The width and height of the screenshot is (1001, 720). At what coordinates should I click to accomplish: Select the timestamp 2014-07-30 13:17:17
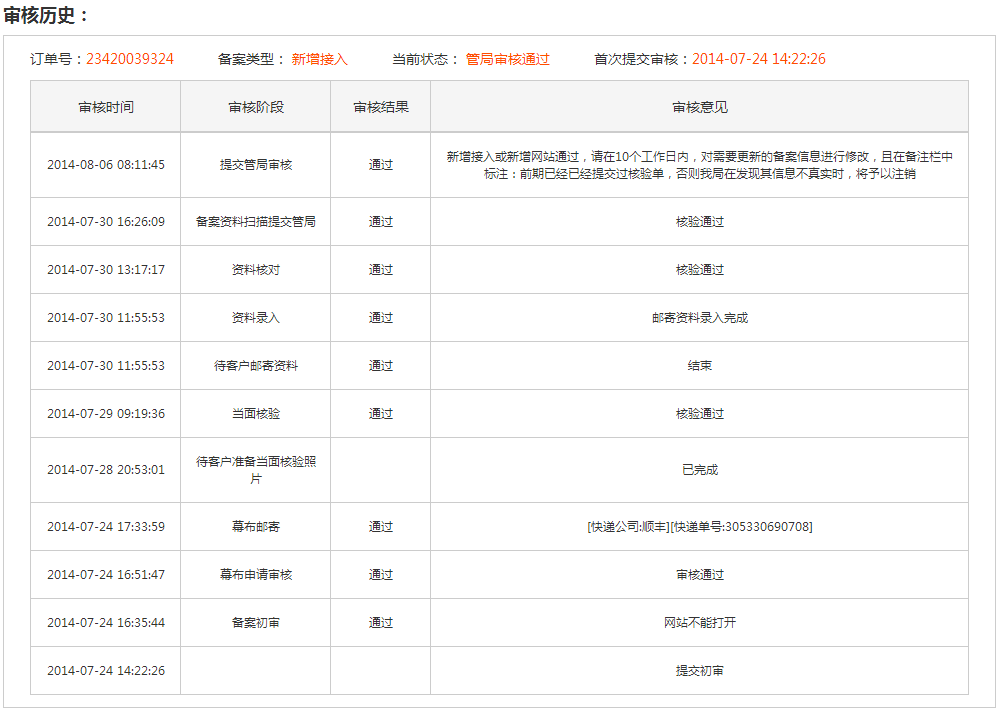click(106, 269)
